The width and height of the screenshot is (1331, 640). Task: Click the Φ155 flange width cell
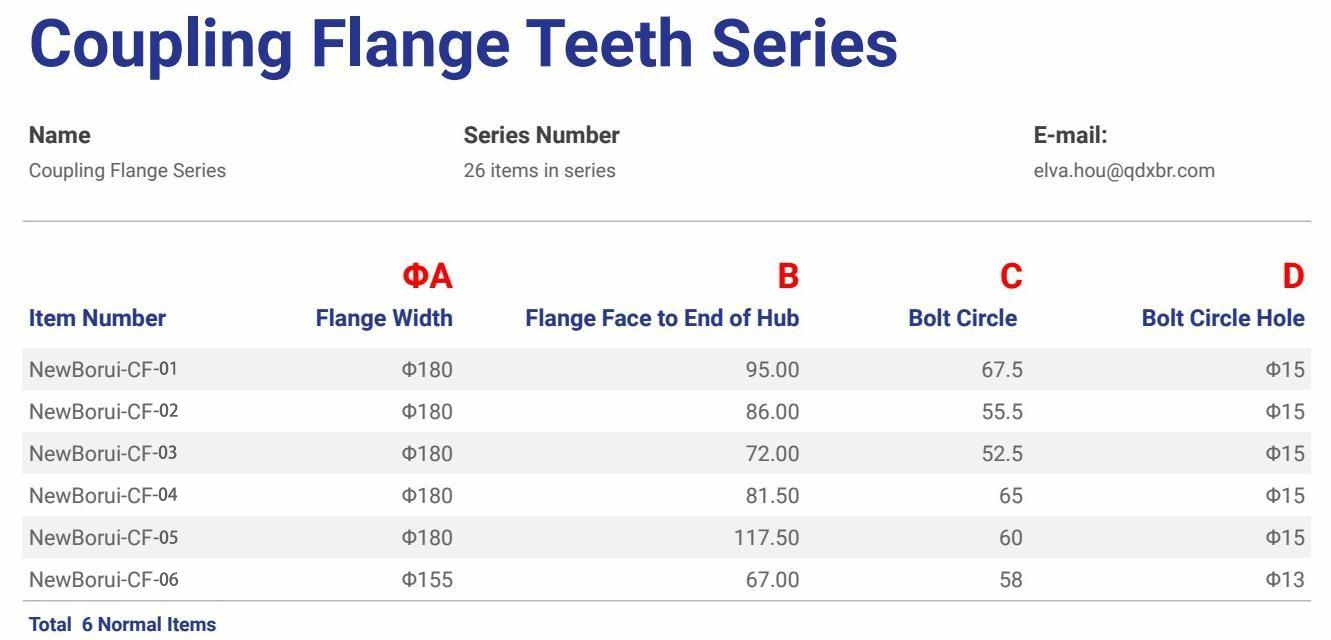pyautogui.click(x=427, y=580)
